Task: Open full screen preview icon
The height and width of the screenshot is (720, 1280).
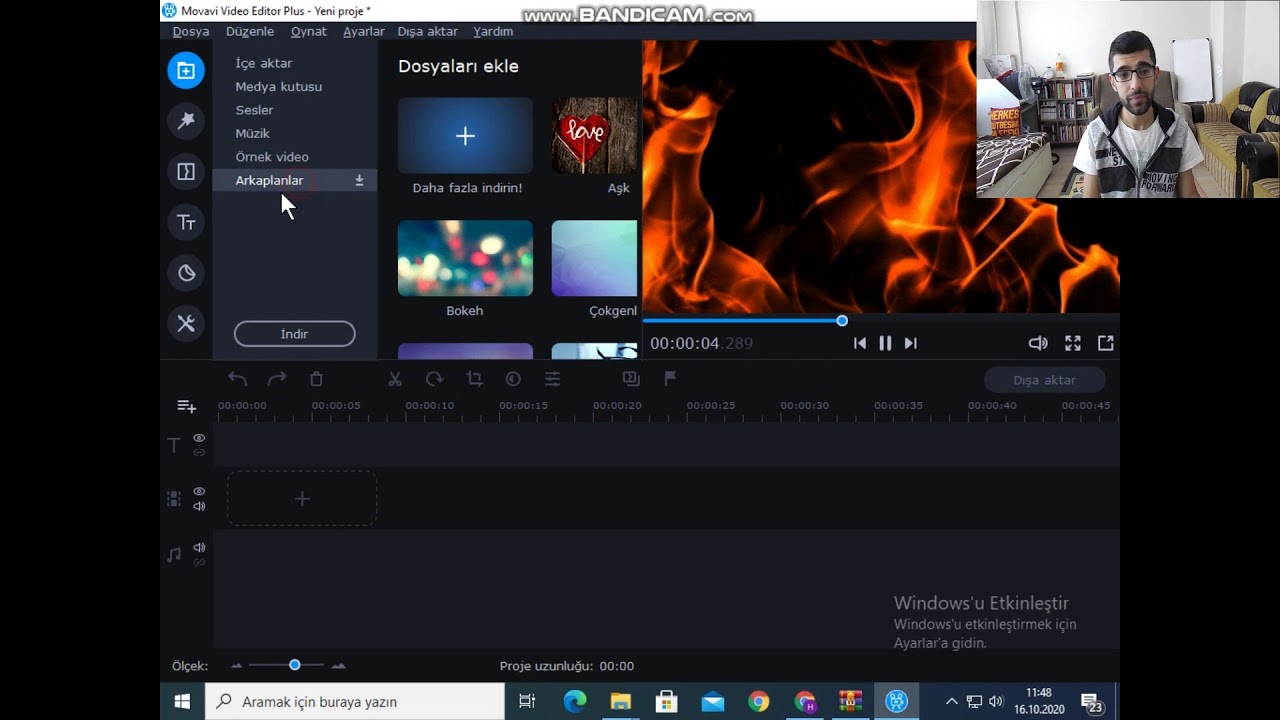Action: point(1073,343)
